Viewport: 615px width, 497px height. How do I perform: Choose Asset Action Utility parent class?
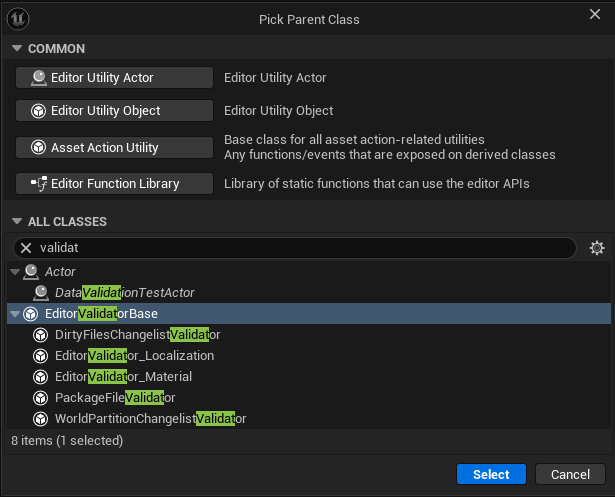click(x=114, y=148)
